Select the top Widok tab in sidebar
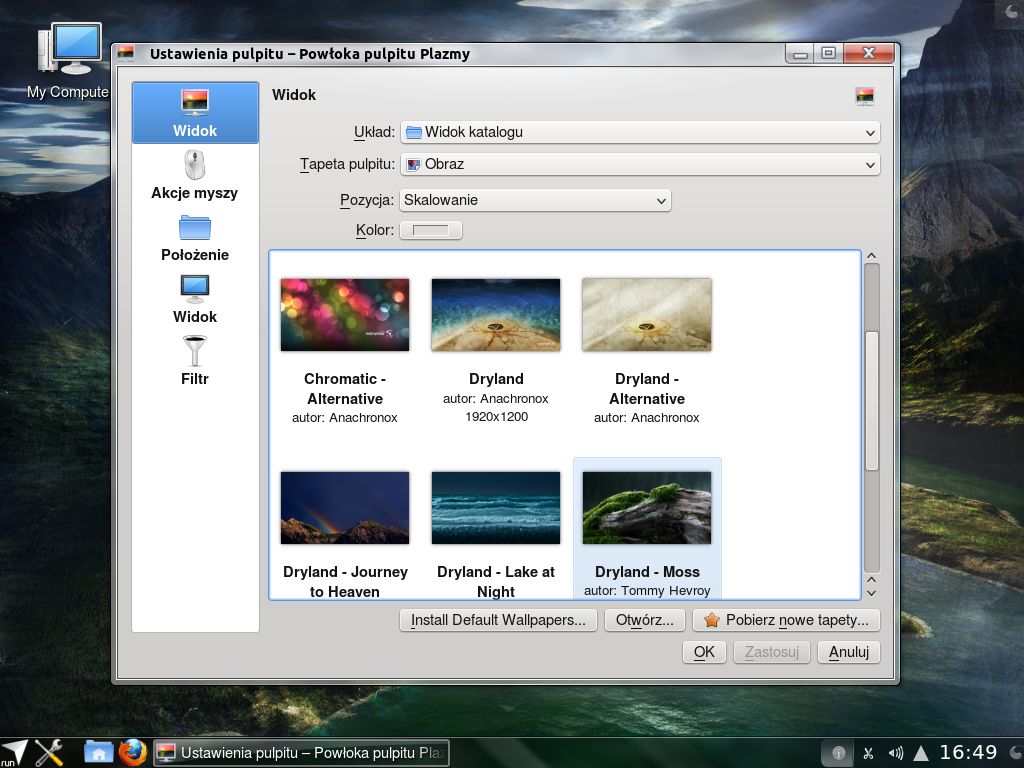The width and height of the screenshot is (1024, 768). [195, 113]
